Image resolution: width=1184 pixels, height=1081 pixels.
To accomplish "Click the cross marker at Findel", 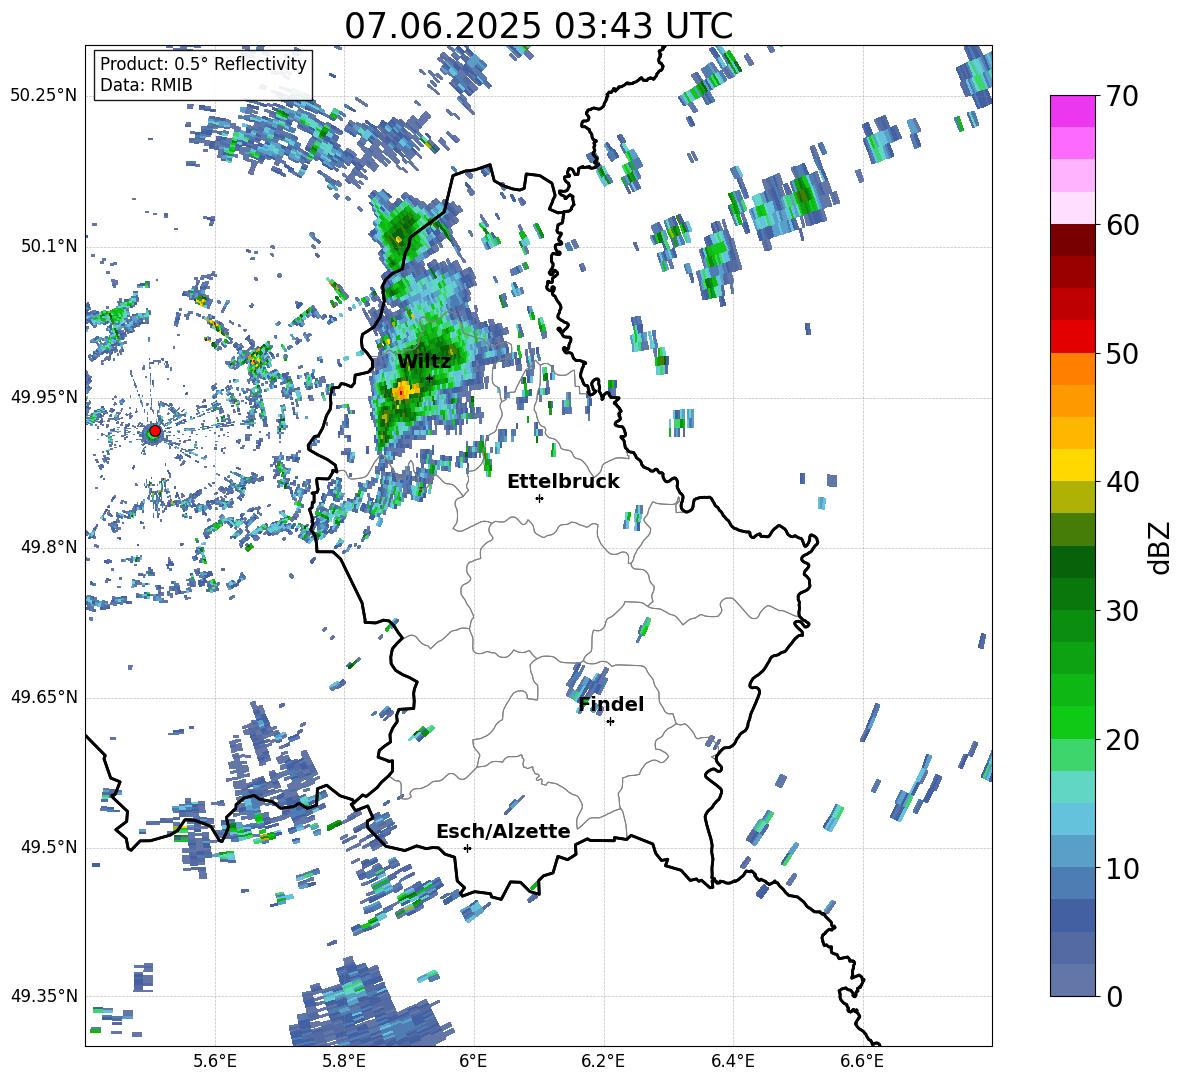I will [610, 722].
